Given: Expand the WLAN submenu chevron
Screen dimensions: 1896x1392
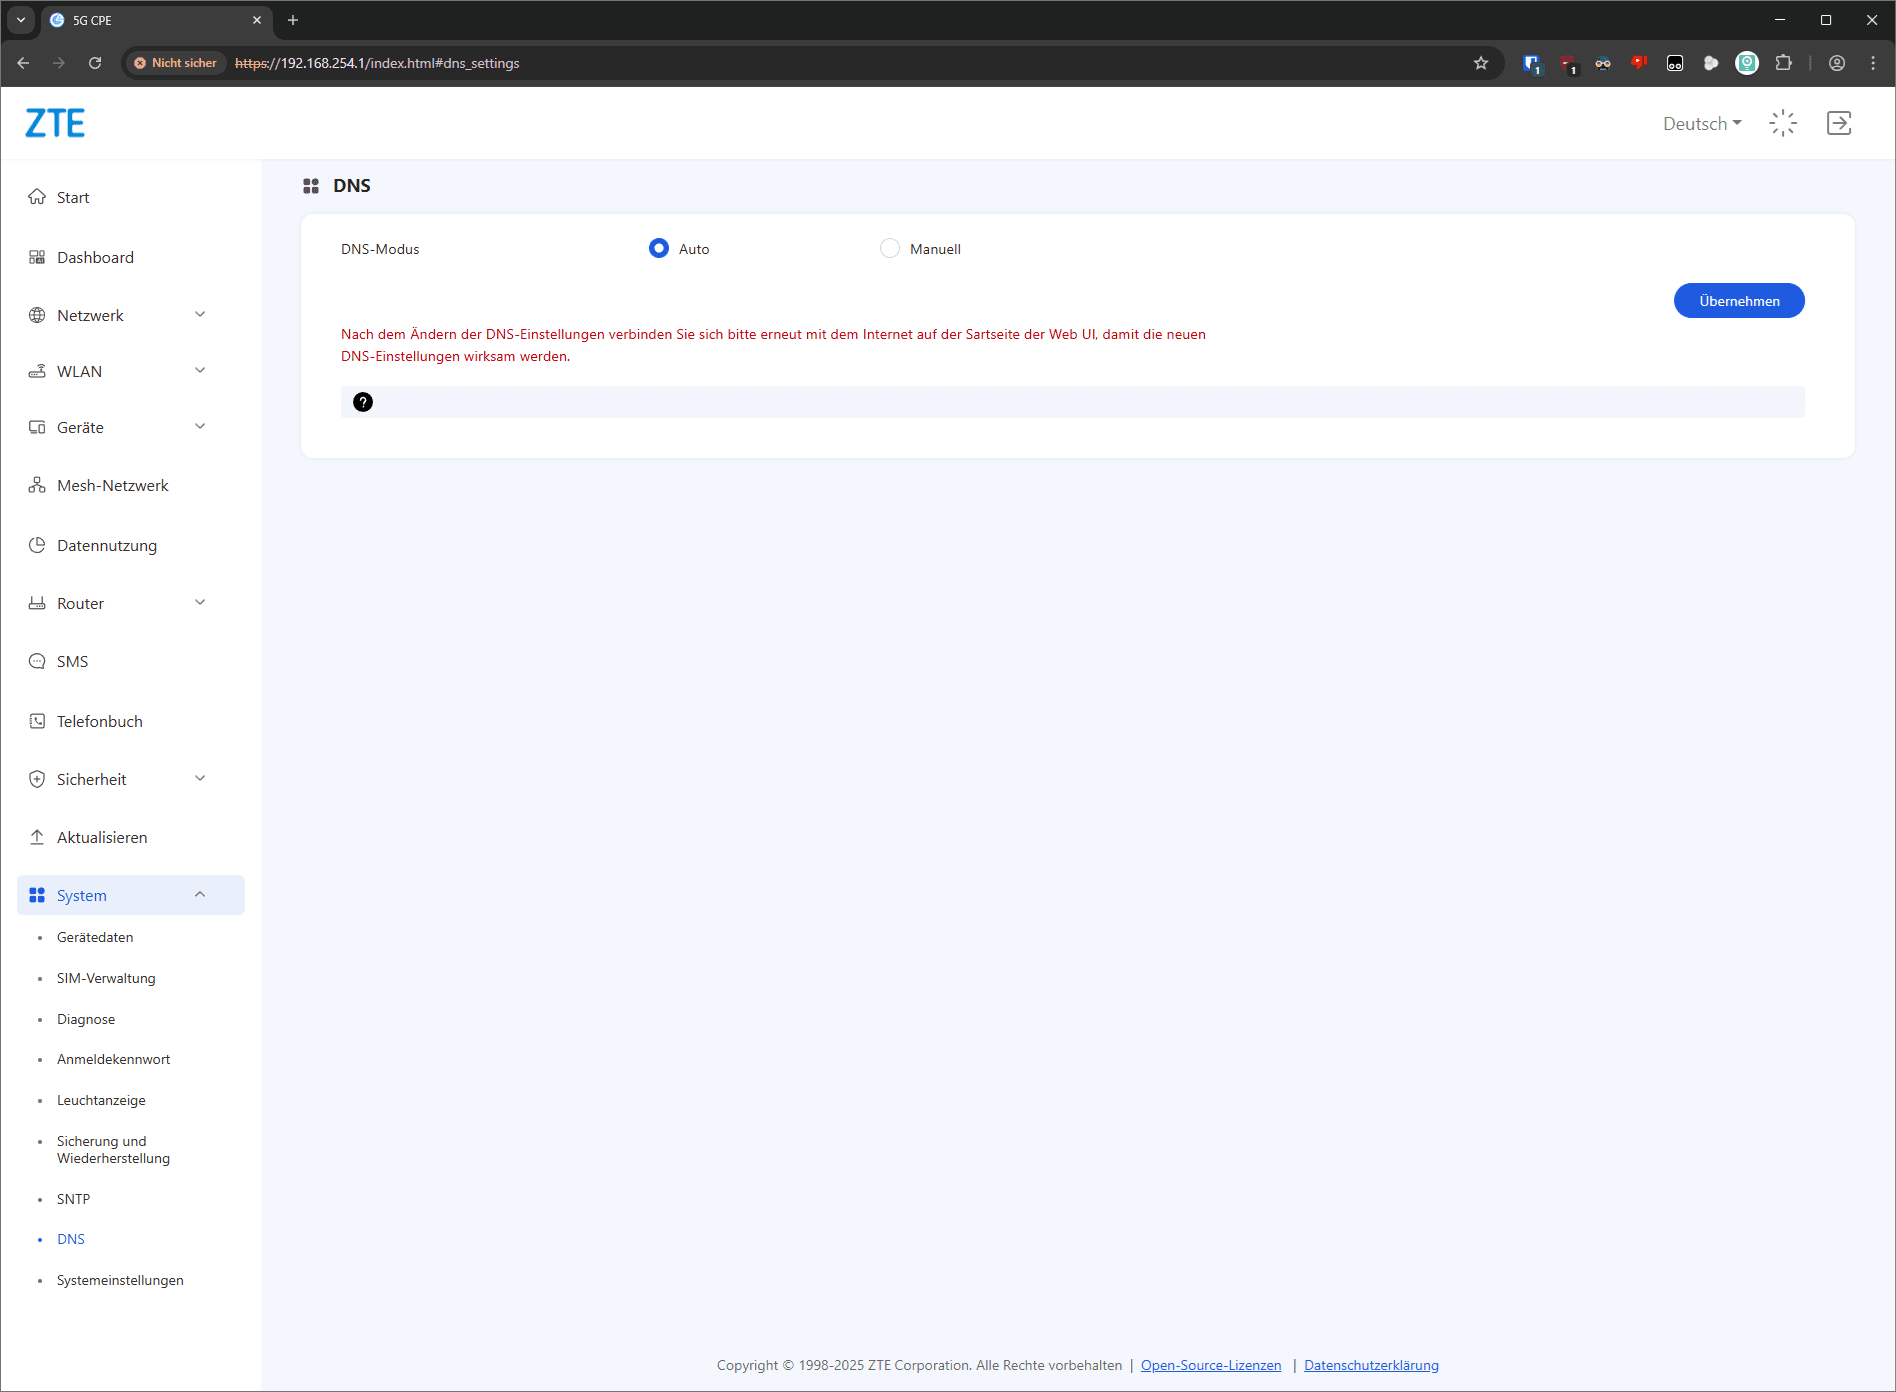Looking at the screenshot, I should (200, 370).
